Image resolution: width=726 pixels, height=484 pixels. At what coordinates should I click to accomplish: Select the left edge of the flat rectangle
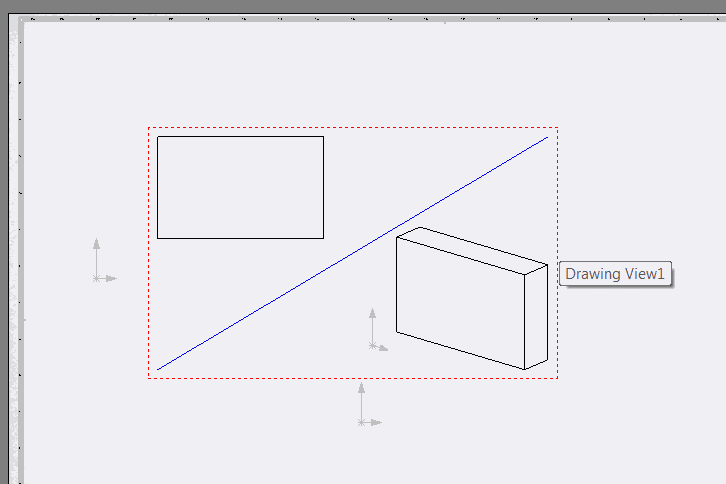click(157, 188)
